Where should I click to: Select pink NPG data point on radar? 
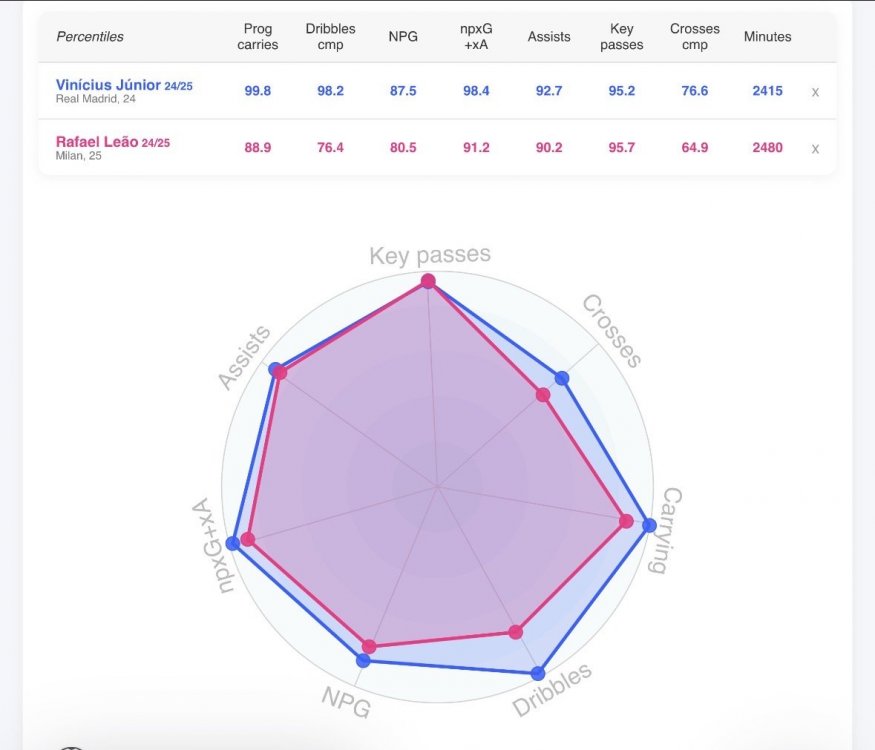click(x=369, y=647)
